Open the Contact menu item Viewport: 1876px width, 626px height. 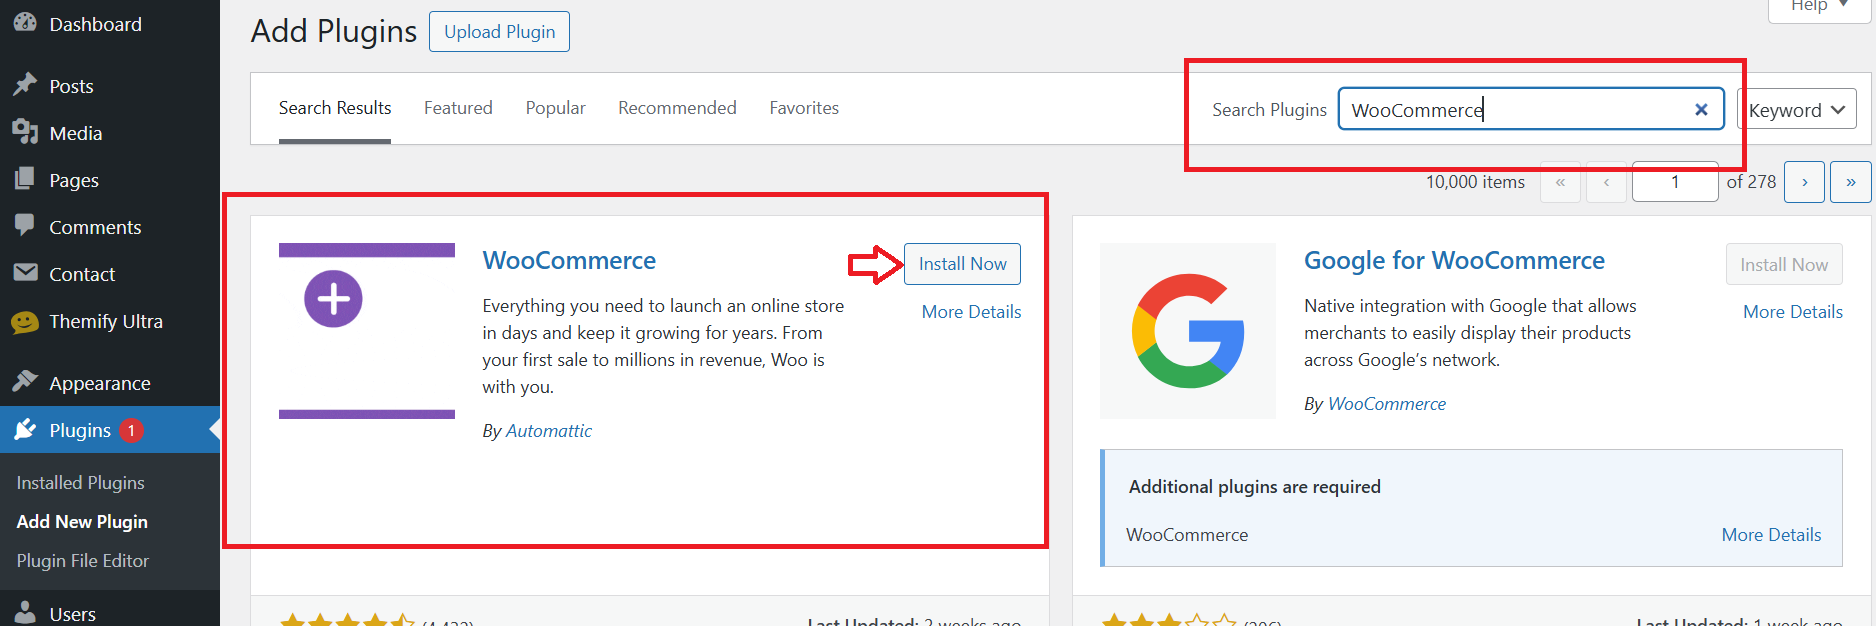point(110,274)
